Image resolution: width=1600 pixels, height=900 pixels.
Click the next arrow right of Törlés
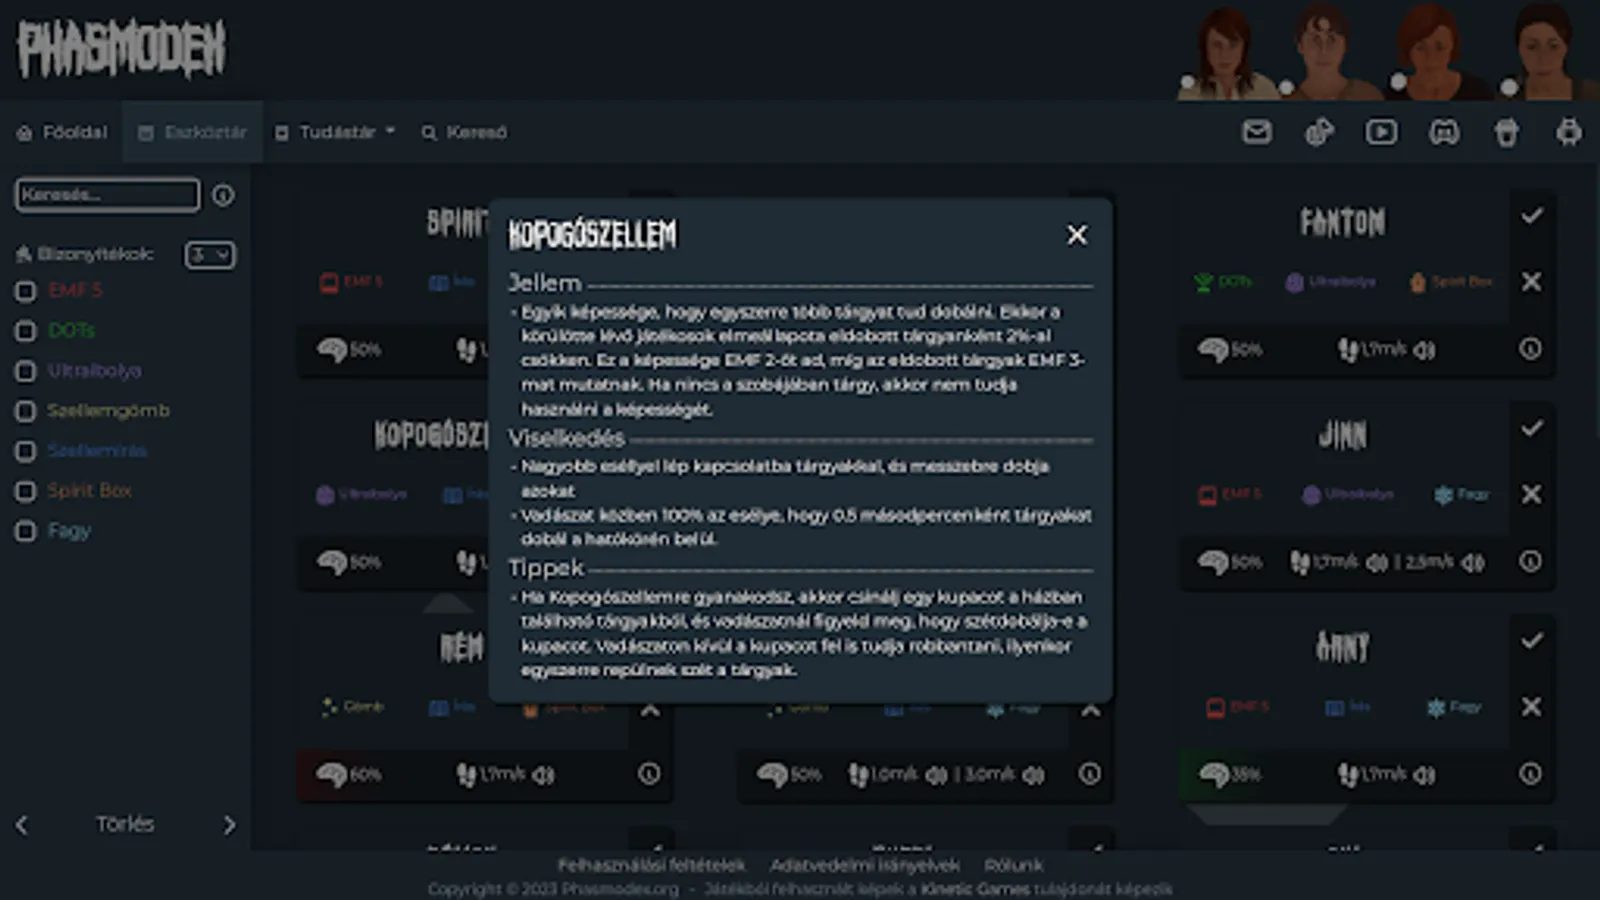(229, 825)
